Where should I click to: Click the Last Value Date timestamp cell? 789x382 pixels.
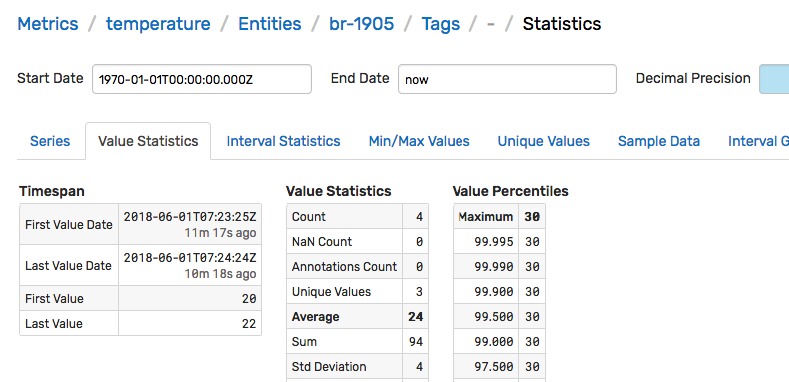point(190,266)
